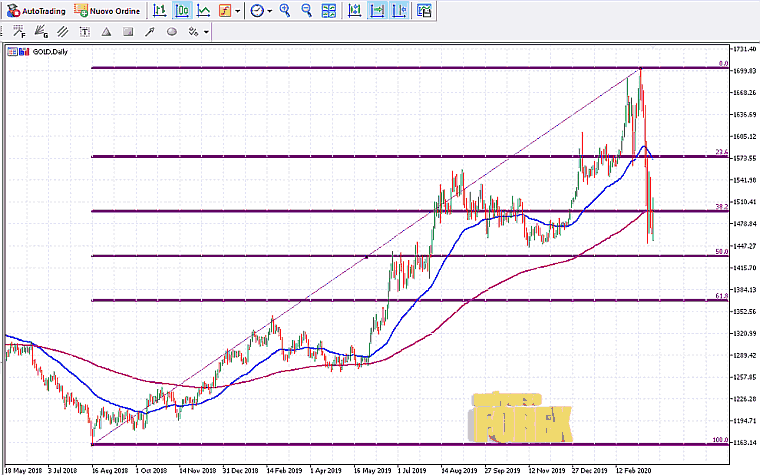Switch chart to bar chart style
Viewport: 760px width, 475px height.
pos(160,11)
